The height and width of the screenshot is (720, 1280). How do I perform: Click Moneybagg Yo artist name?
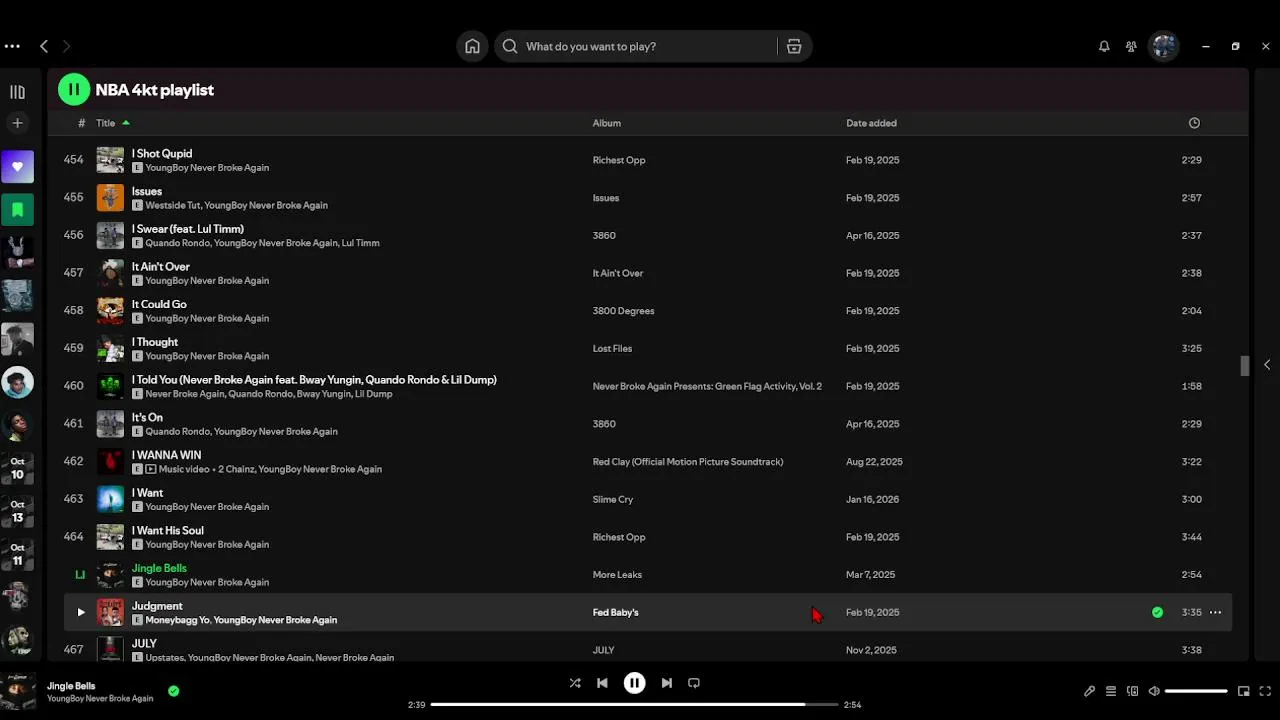tap(176, 620)
